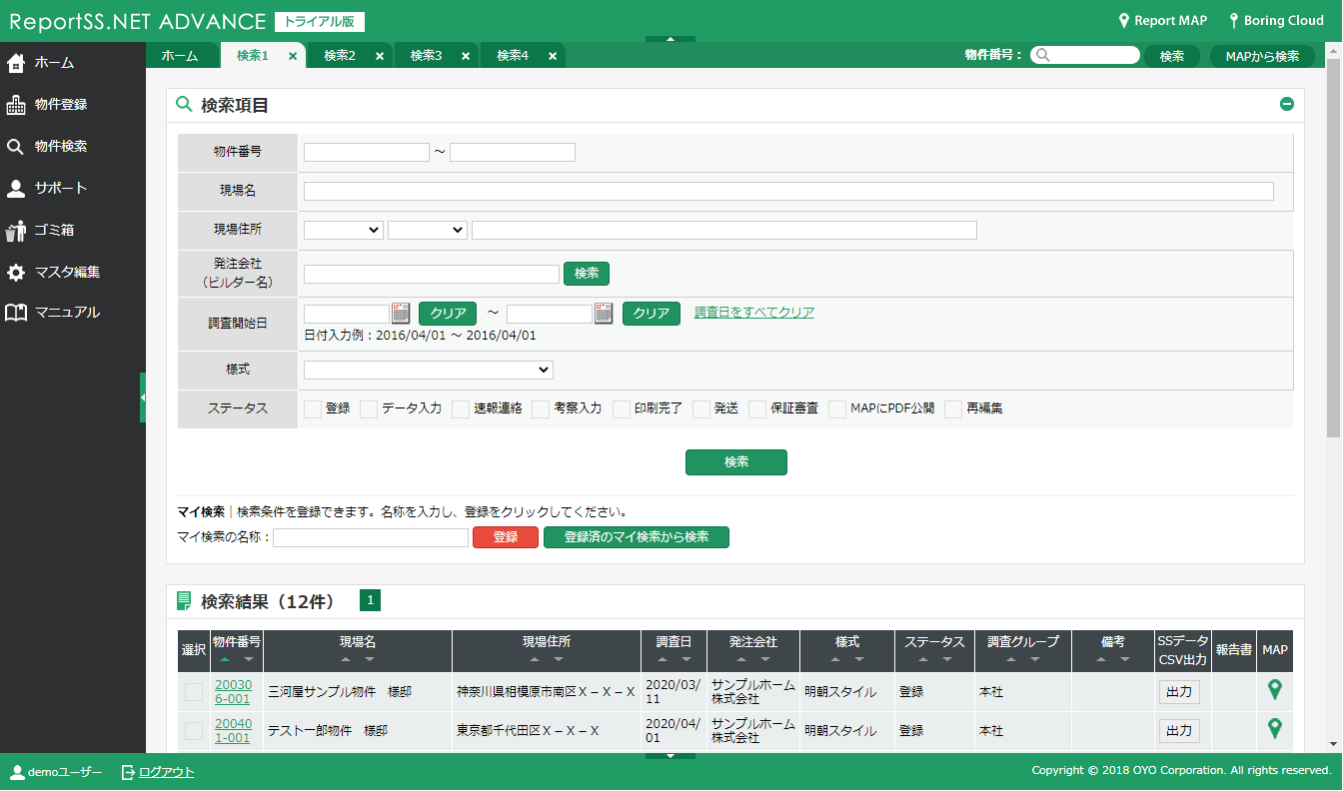Check the 登録 status checkbox
1343x791 pixels.
[x=313, y=409]
